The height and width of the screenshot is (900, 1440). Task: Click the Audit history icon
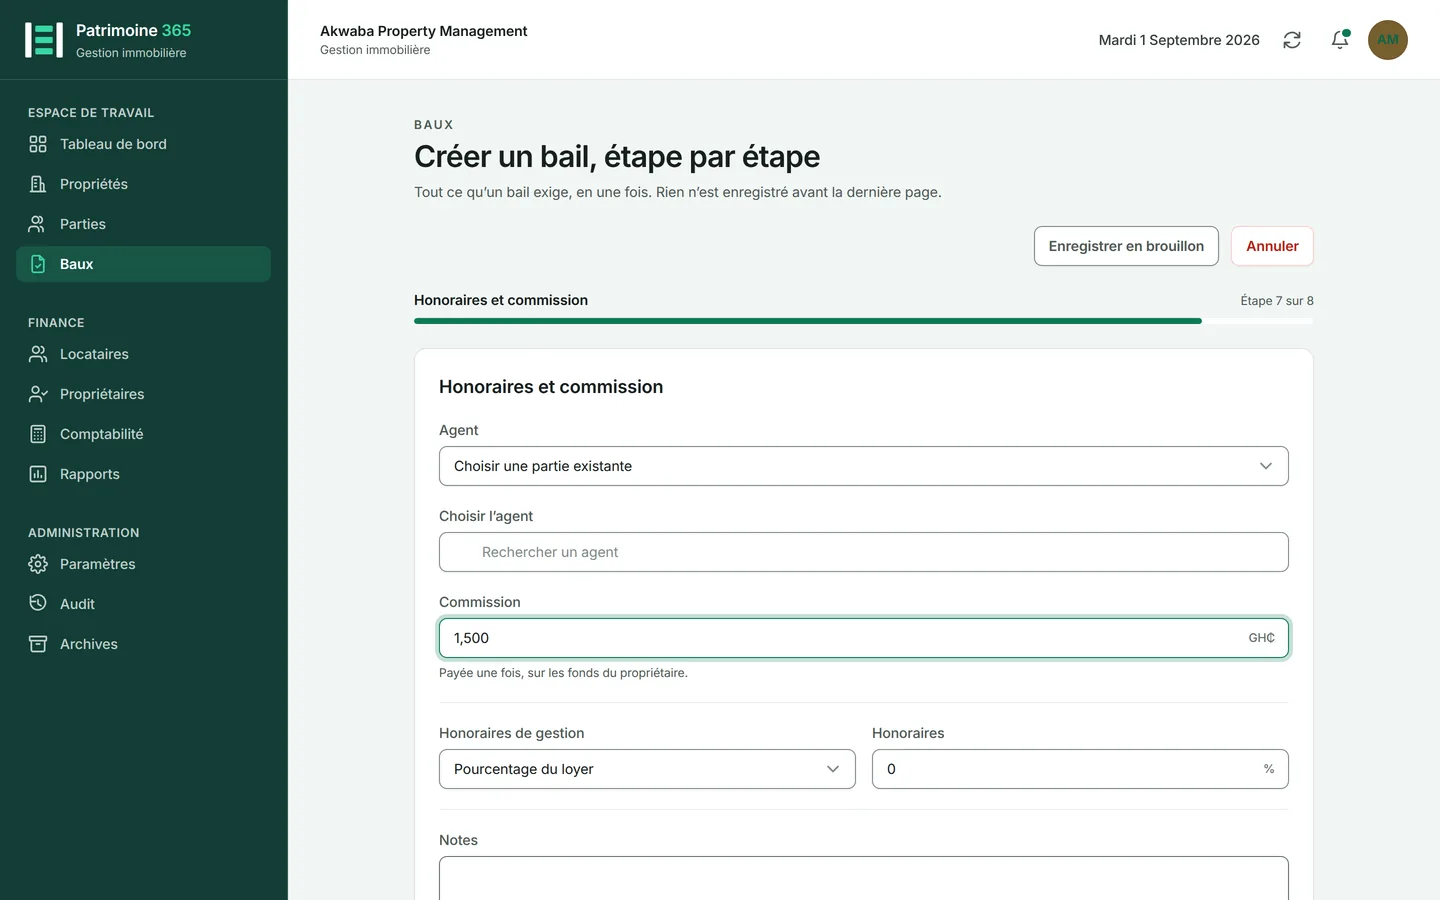(x=38, y=603)
